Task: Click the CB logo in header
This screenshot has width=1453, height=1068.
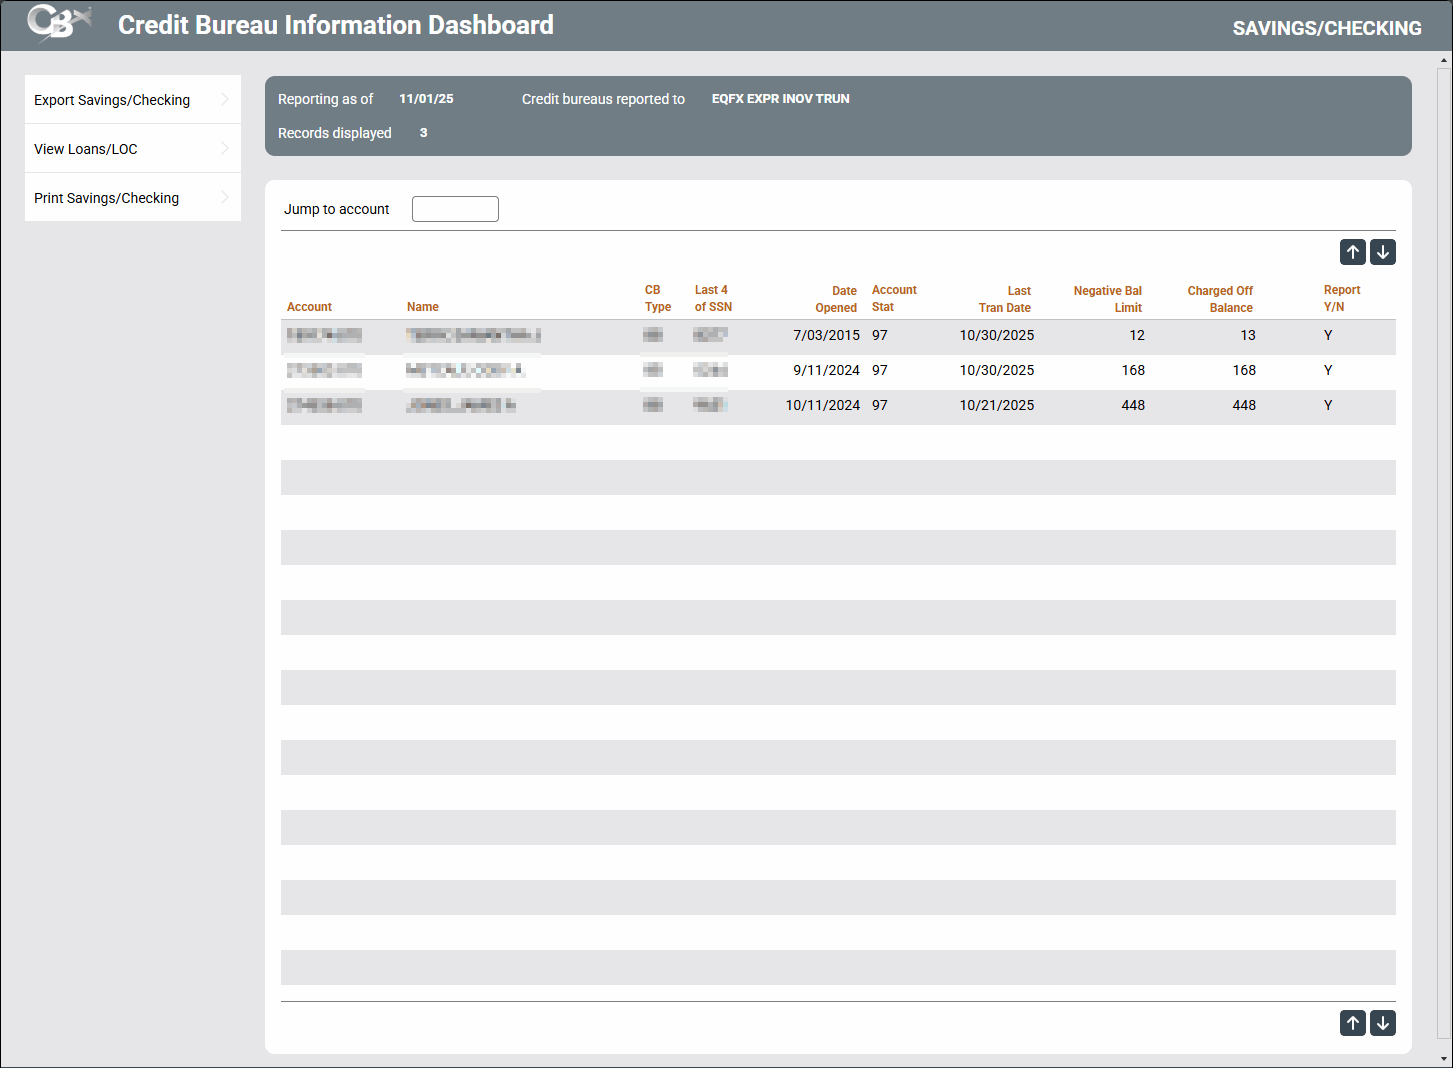Action: coord(58,24)
